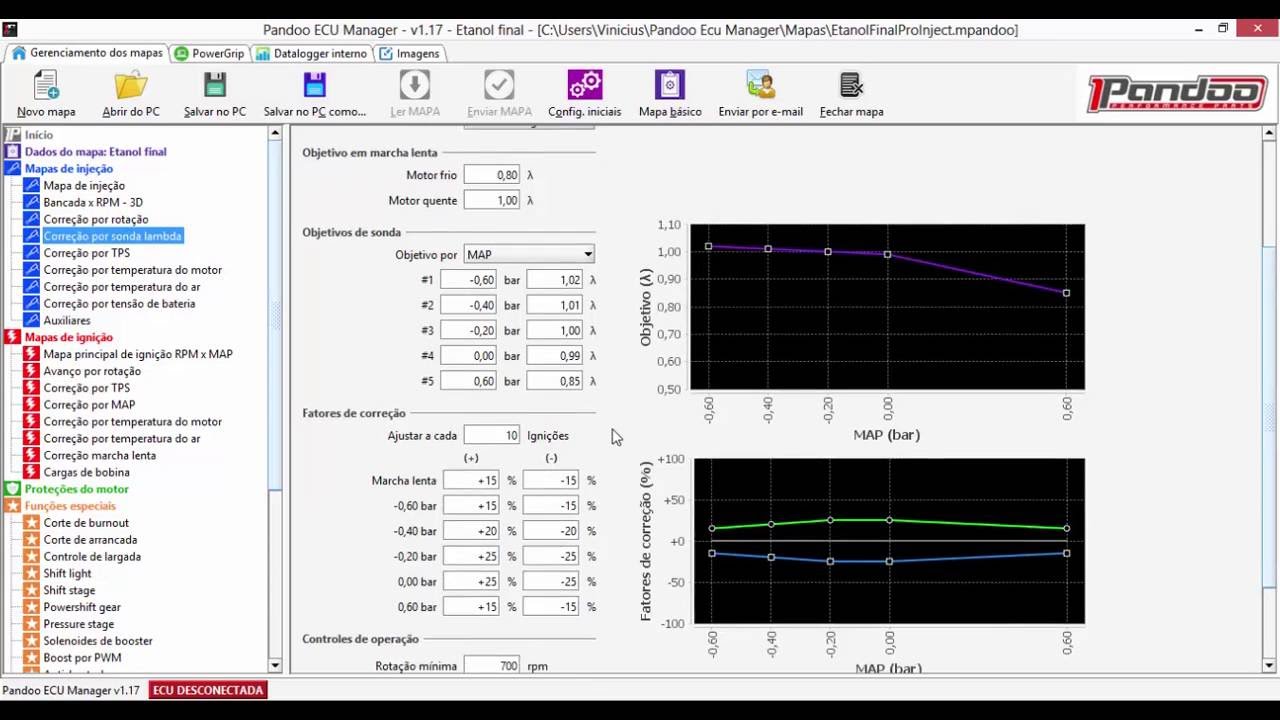Click ECU DESCONECTADA status indicator
Viewport: 1280px width, 720px height.
click(x=208, y=690)
